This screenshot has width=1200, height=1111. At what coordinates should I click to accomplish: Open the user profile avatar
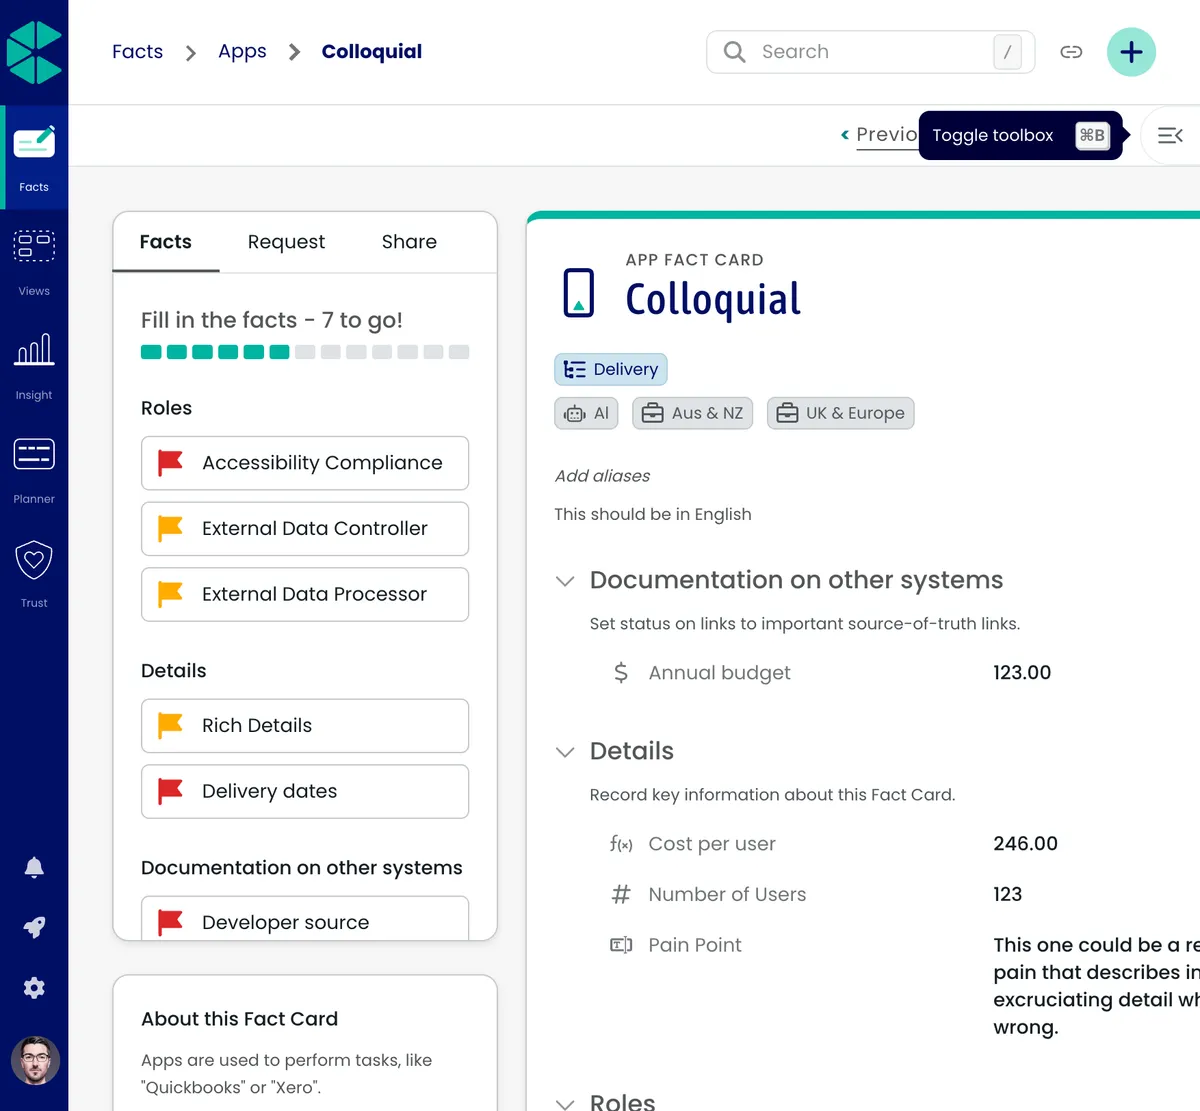pyautogui.click(x=35, y=1060)
